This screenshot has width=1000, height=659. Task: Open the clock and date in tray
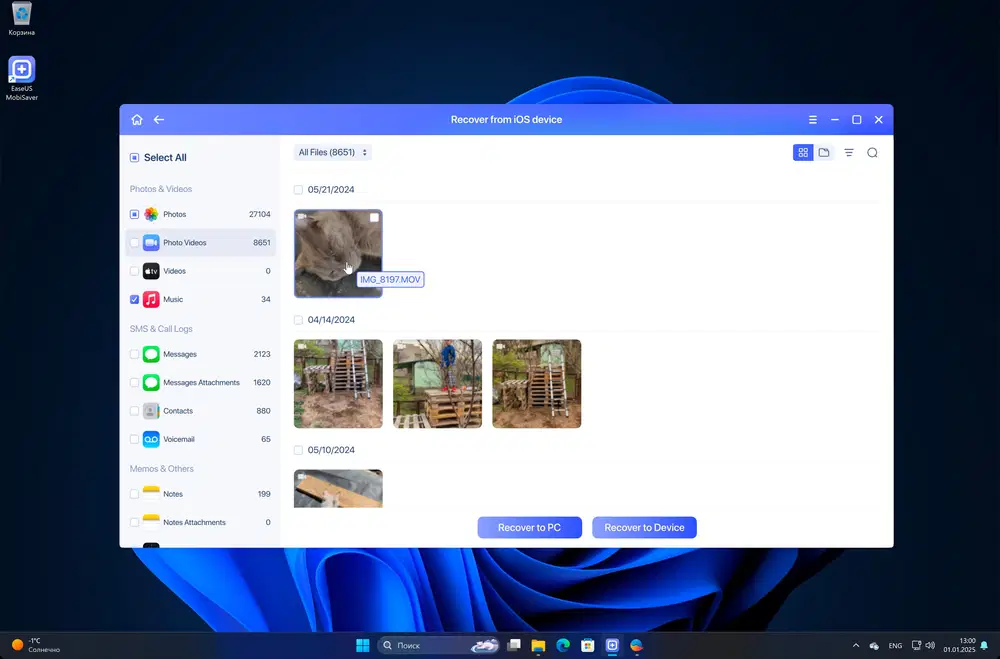[x=959, y=645]
